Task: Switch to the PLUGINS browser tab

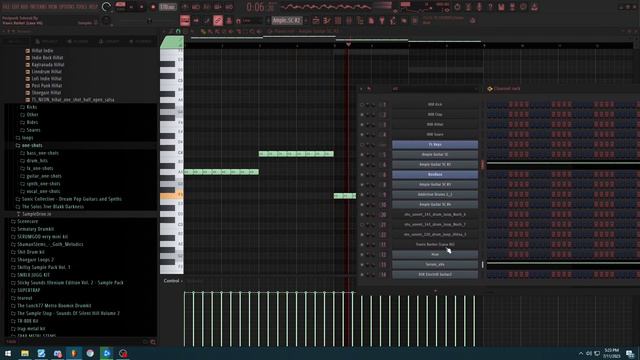Action: pos(78,42)
